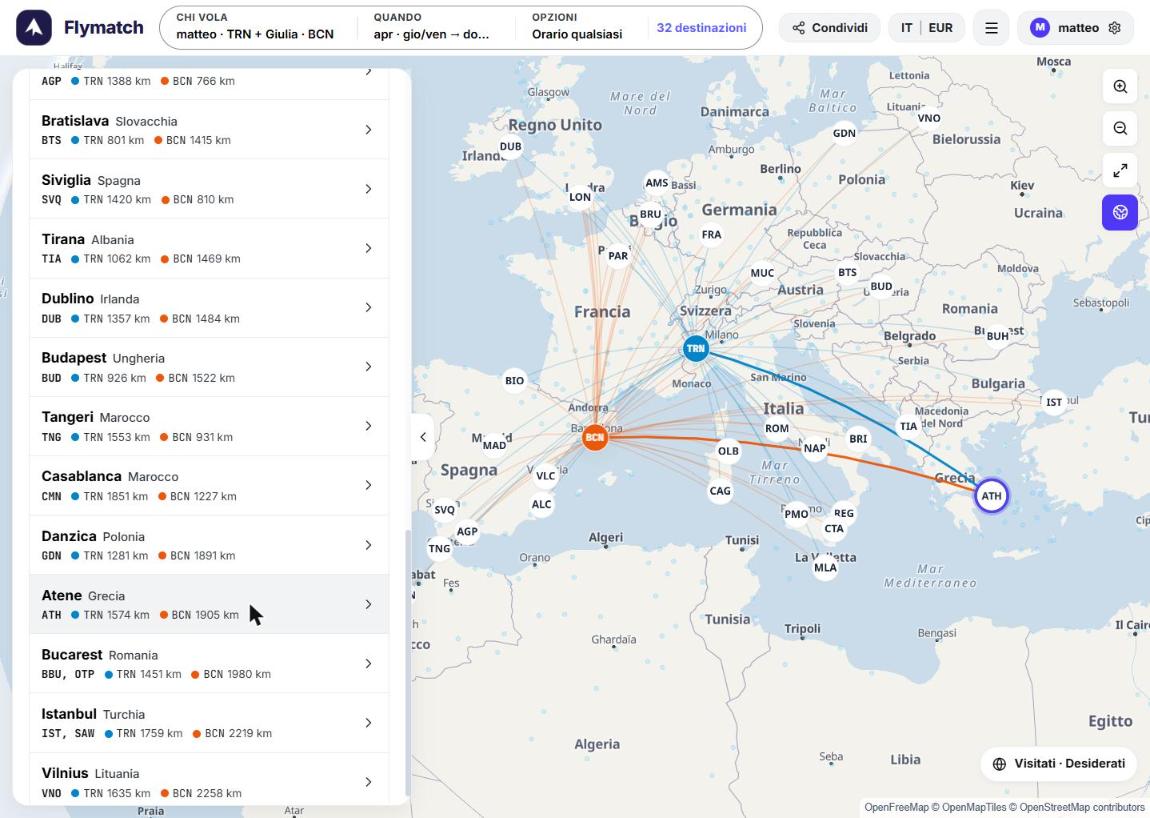Expand the Bratislava destination row
The width and height of the screenshot is (1150, 818).
(x=209, y=130)
